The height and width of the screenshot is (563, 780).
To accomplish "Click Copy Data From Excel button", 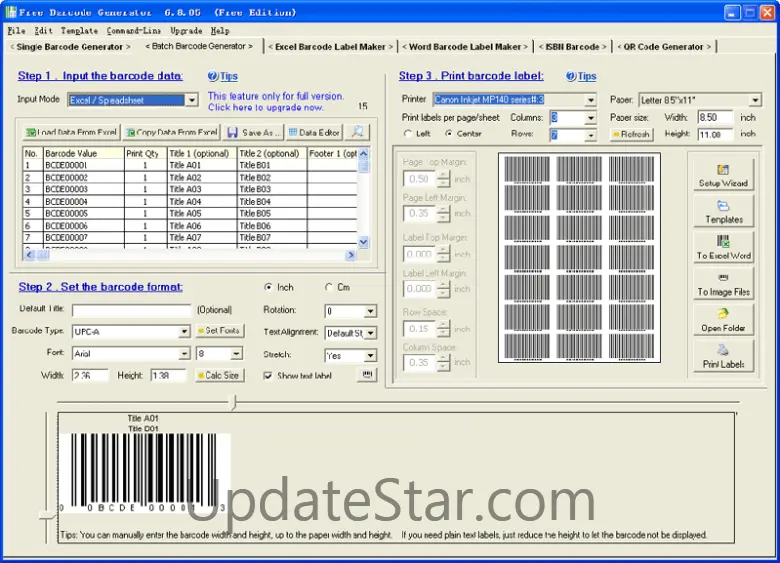I will [x=171, y=132].
